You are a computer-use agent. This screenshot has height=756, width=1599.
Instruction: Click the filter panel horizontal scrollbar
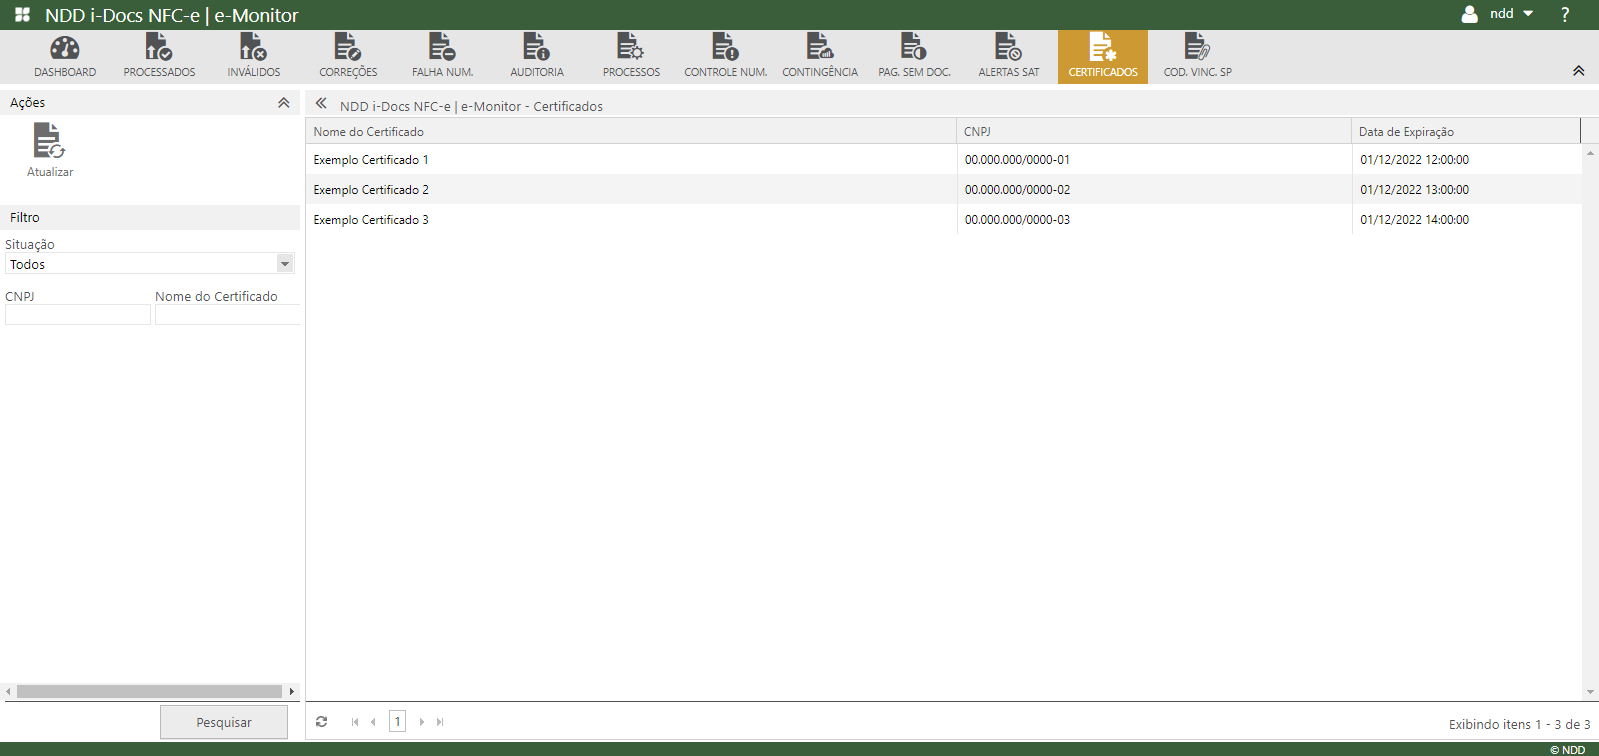pos(149,691)
